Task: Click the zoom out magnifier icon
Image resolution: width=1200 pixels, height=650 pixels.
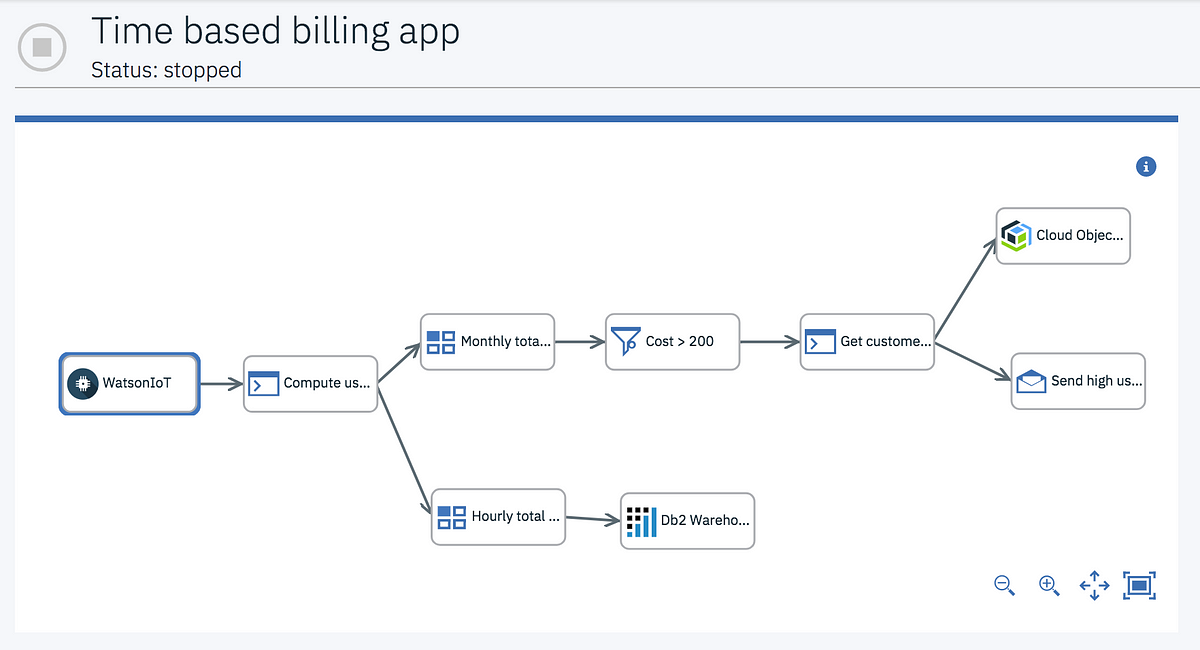Action: click(1005, 586)
